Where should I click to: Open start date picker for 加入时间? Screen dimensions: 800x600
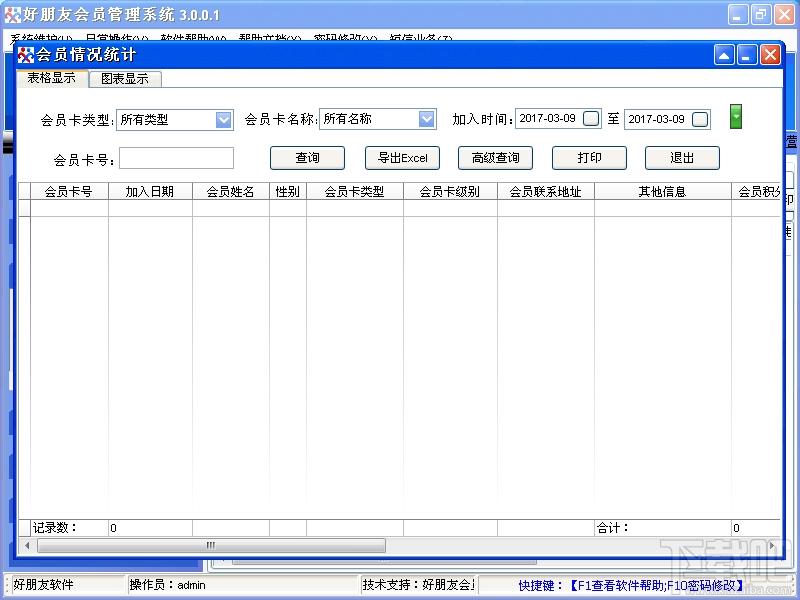591,118
